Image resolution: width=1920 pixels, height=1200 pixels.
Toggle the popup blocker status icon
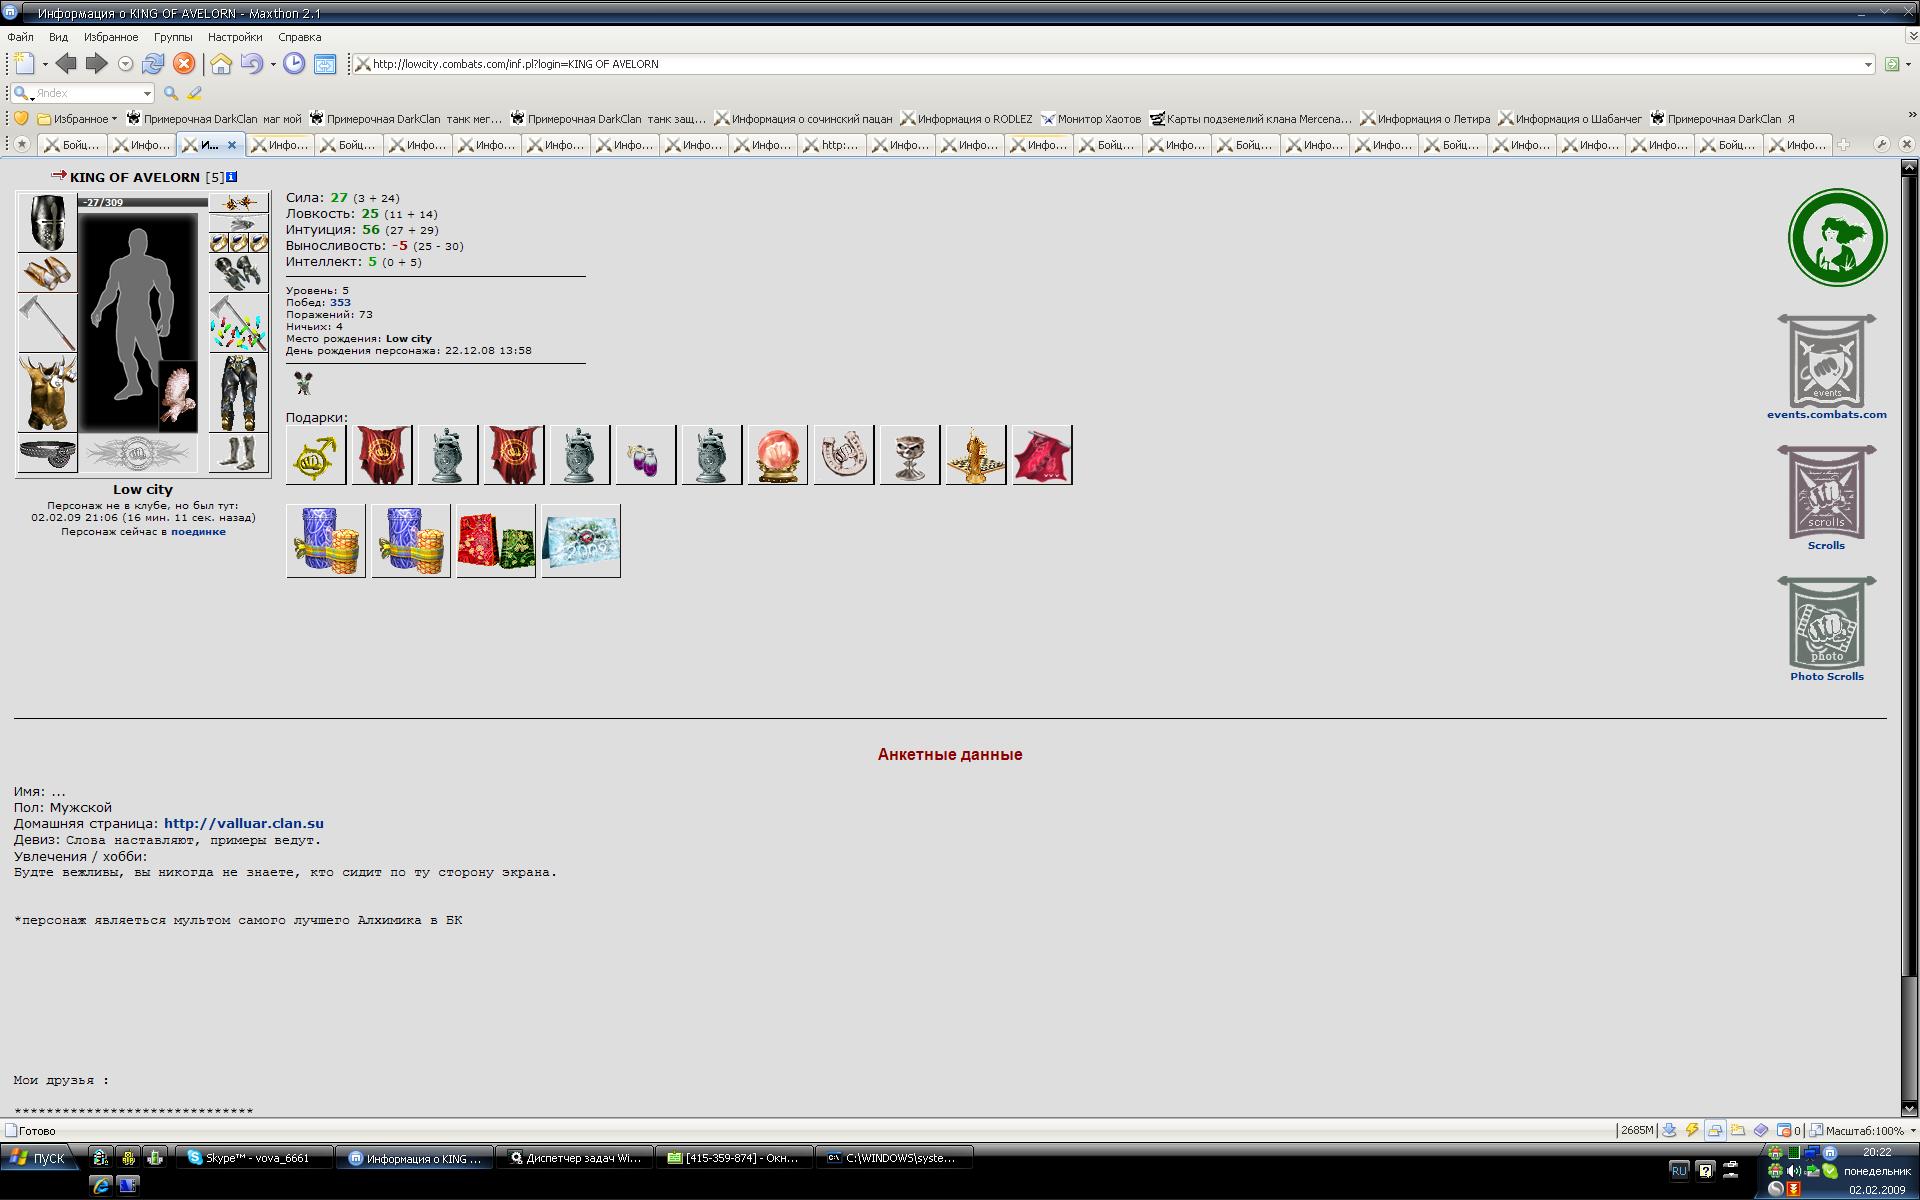pos(1784,1130)
